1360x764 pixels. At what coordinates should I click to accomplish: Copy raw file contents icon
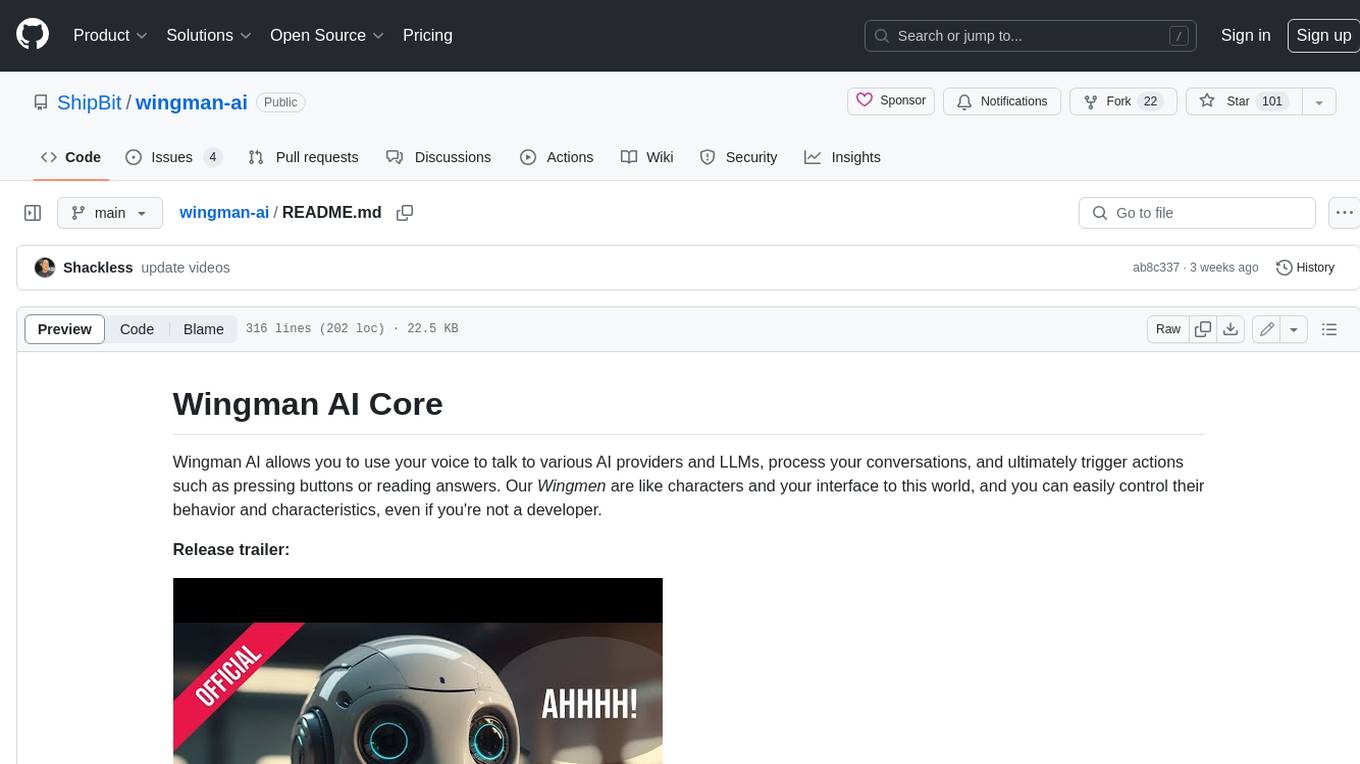click(x=1203, y=329)
